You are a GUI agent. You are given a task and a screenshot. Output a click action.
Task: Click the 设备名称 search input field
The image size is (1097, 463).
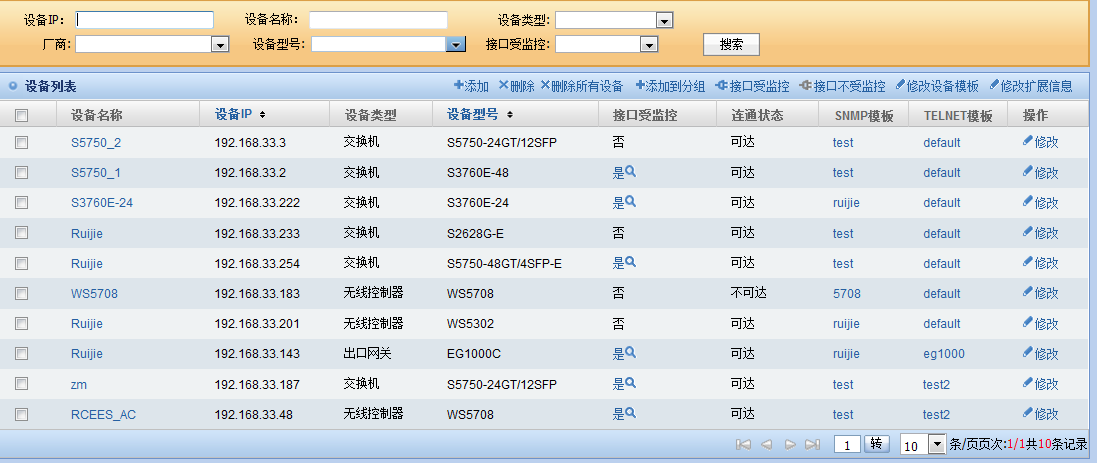coord(378,20)
